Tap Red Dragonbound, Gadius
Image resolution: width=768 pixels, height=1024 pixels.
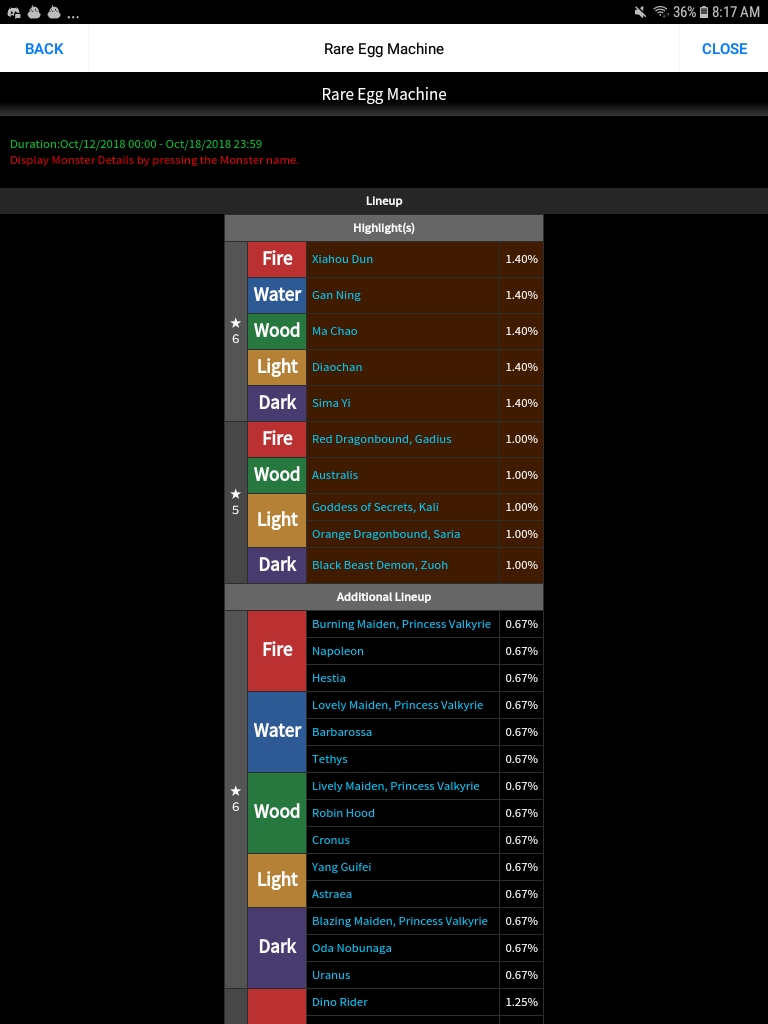coord(381,439)
